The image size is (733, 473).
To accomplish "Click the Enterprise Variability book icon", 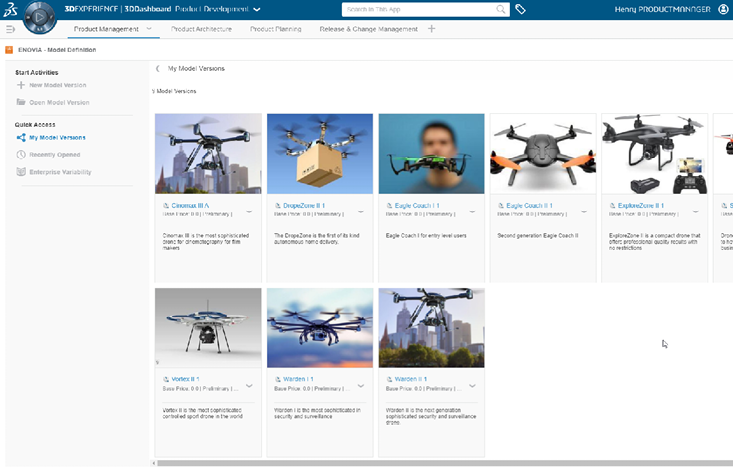I will (21, 172).
